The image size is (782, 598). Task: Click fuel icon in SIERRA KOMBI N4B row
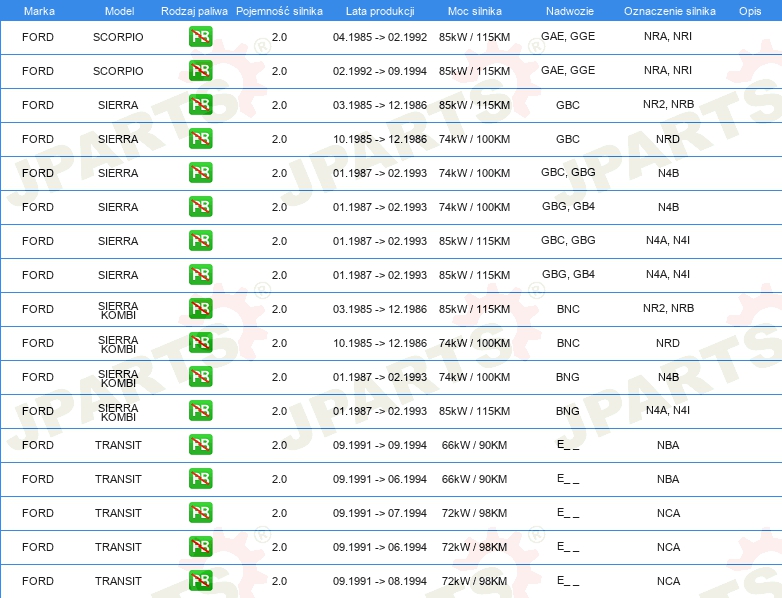(x=200, y=377)
